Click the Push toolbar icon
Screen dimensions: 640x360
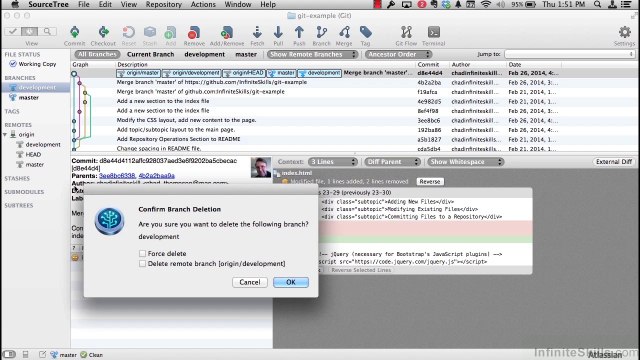(299, 33)
